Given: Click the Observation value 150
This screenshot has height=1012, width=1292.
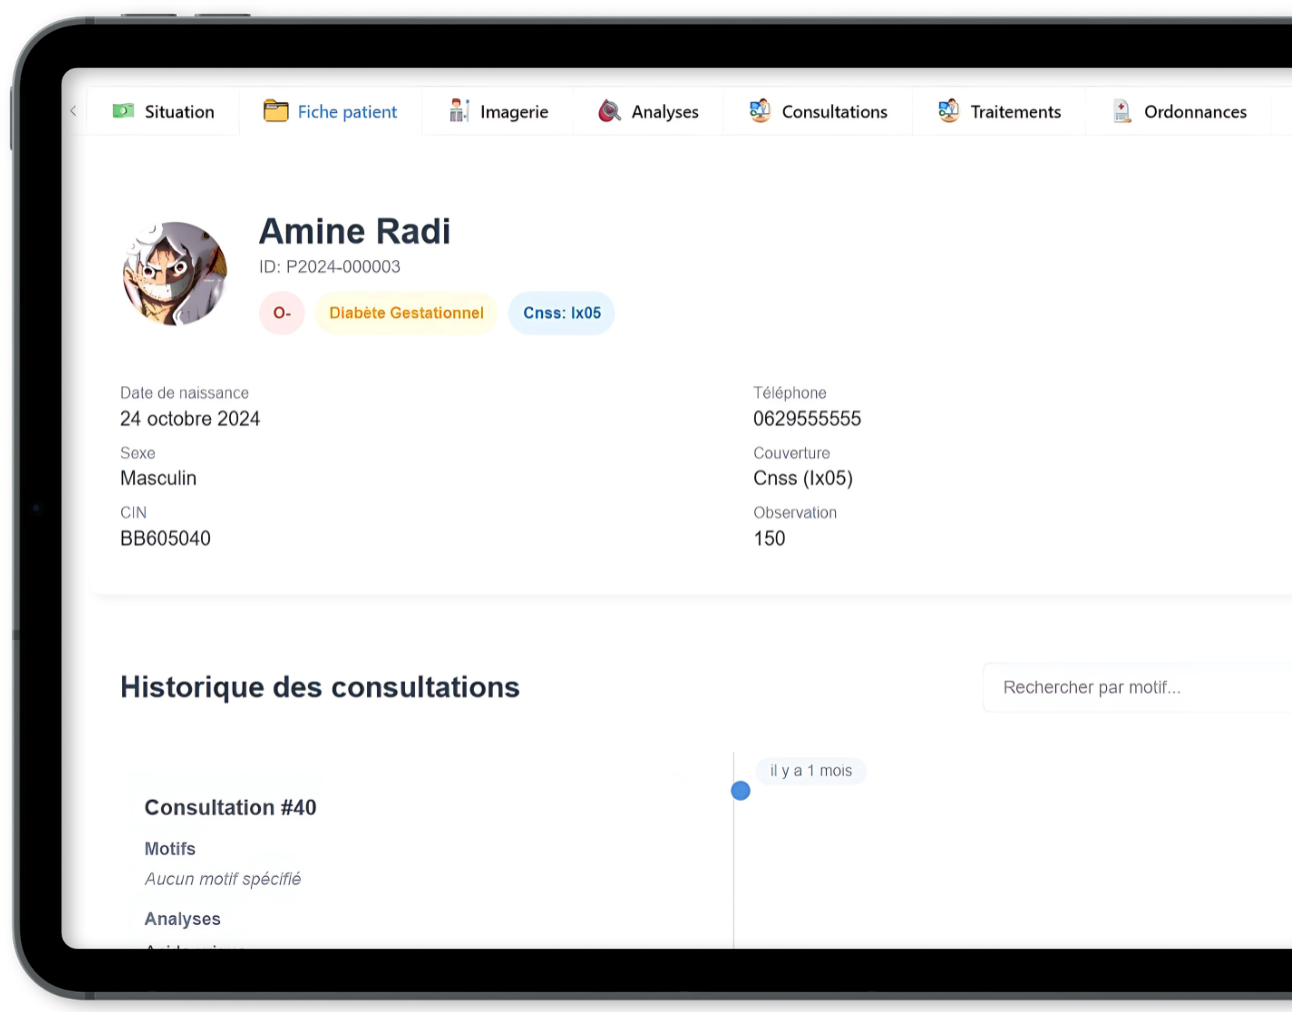Looking at the screenshot, I should [769, 539].
